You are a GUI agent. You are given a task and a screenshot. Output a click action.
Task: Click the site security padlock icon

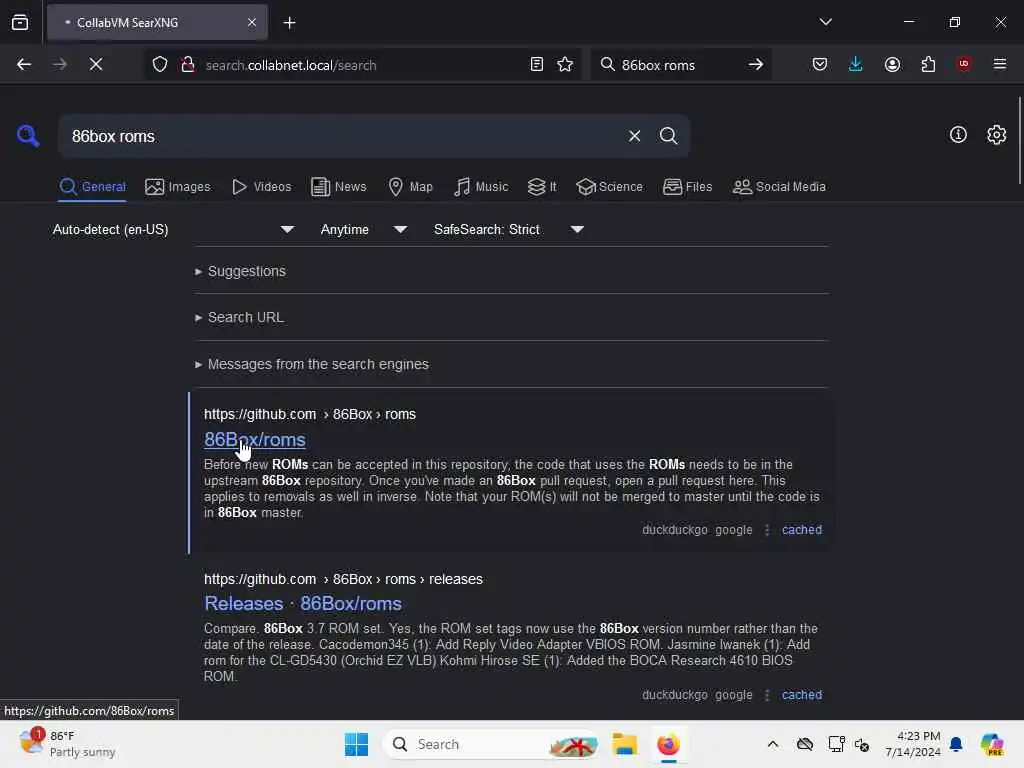(188, 64)
